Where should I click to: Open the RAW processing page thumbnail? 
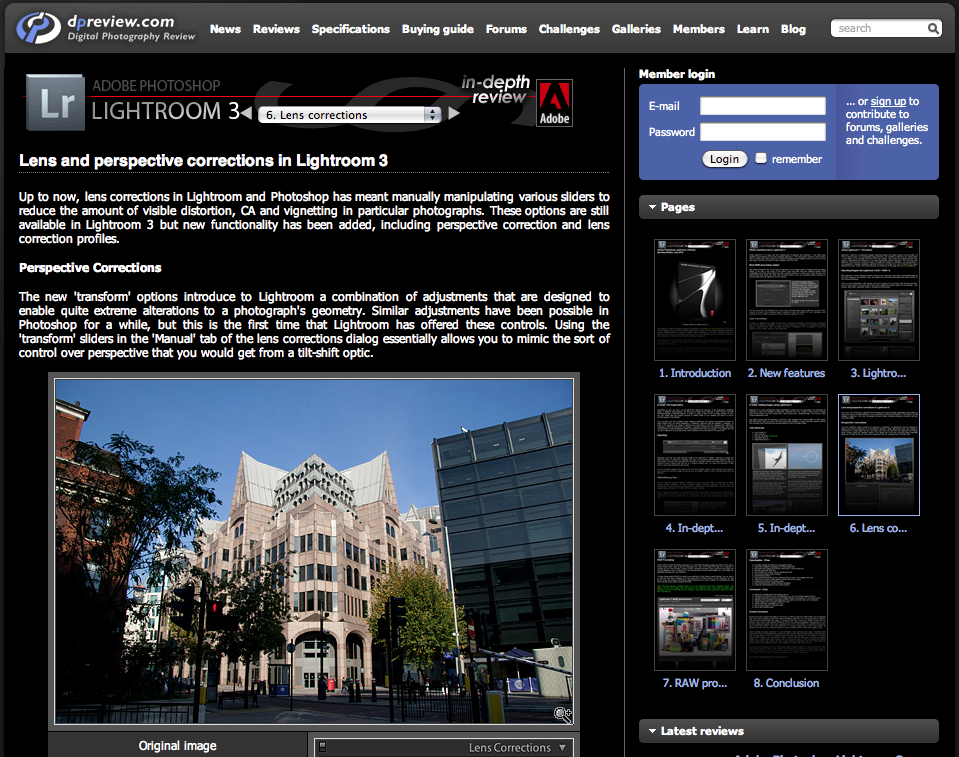tap(695, 610)
